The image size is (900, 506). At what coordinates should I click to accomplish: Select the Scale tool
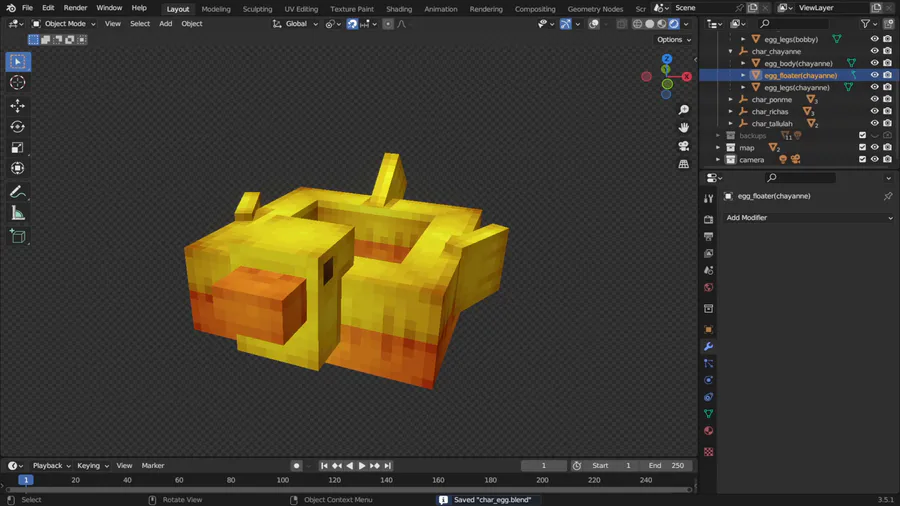pyautogui.click(x=18, y=147)
